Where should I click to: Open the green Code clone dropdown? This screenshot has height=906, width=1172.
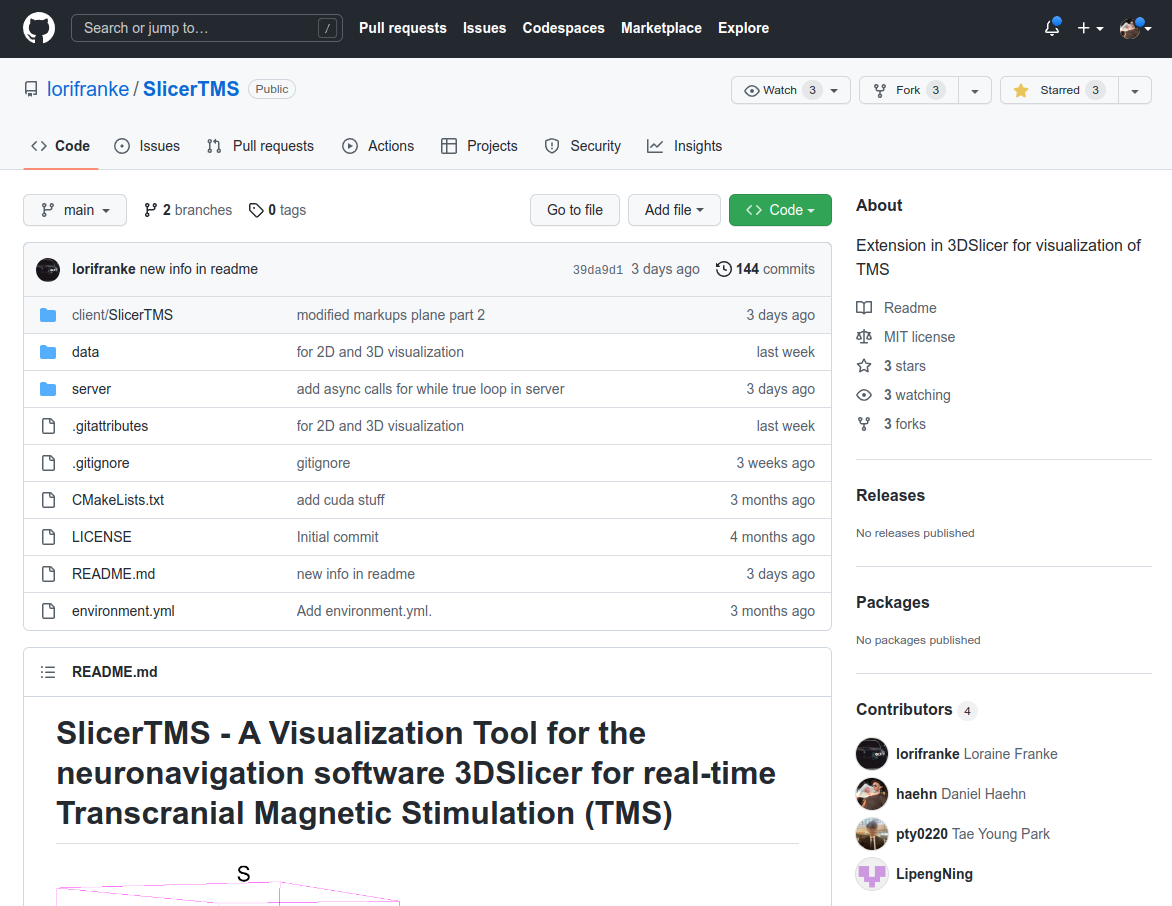pos(780,210)
